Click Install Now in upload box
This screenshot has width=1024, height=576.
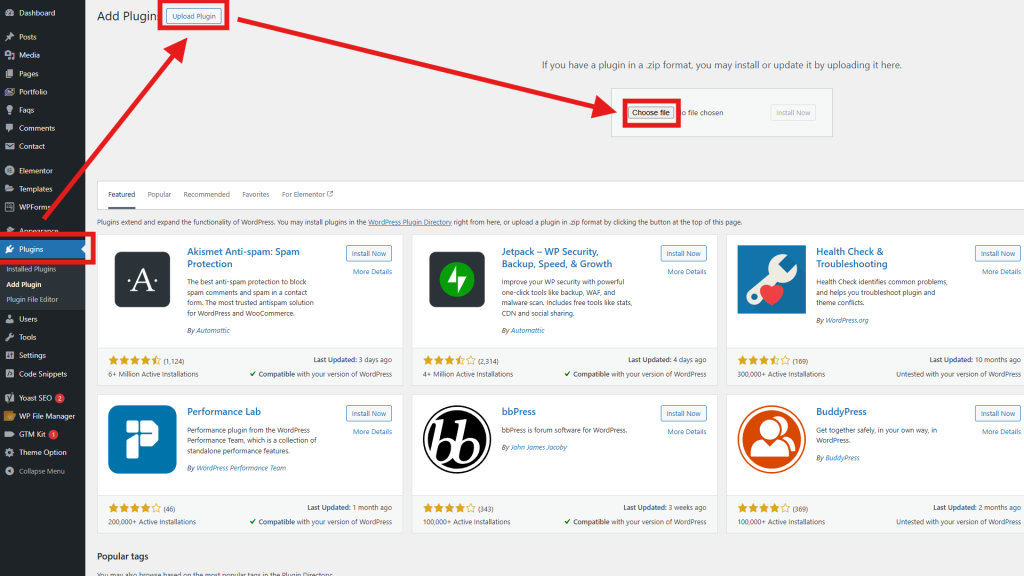tap(793, 113)
